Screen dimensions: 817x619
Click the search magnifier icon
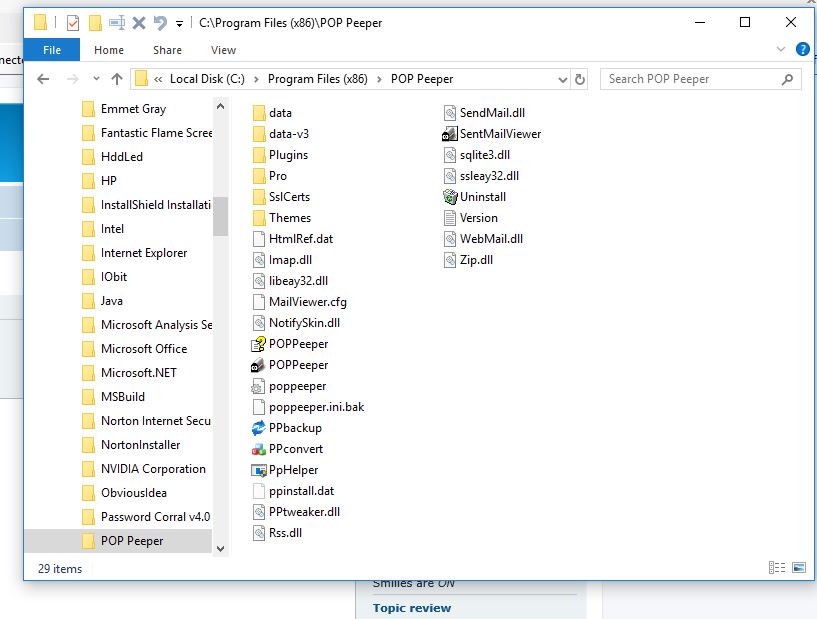787,79
